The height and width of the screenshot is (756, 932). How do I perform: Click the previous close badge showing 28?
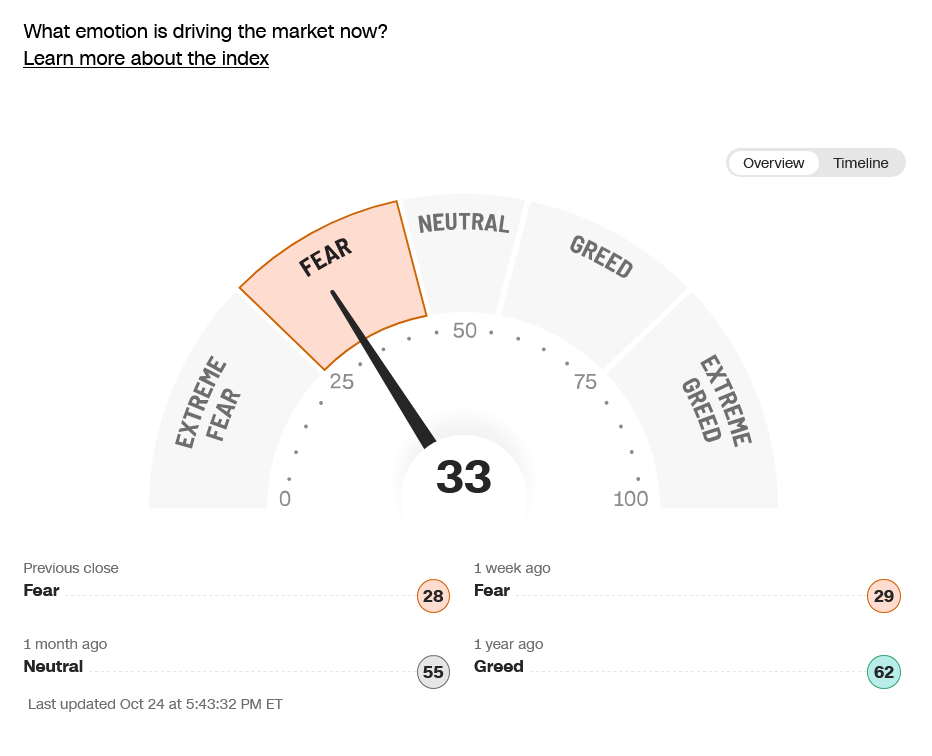click(433, 597)
